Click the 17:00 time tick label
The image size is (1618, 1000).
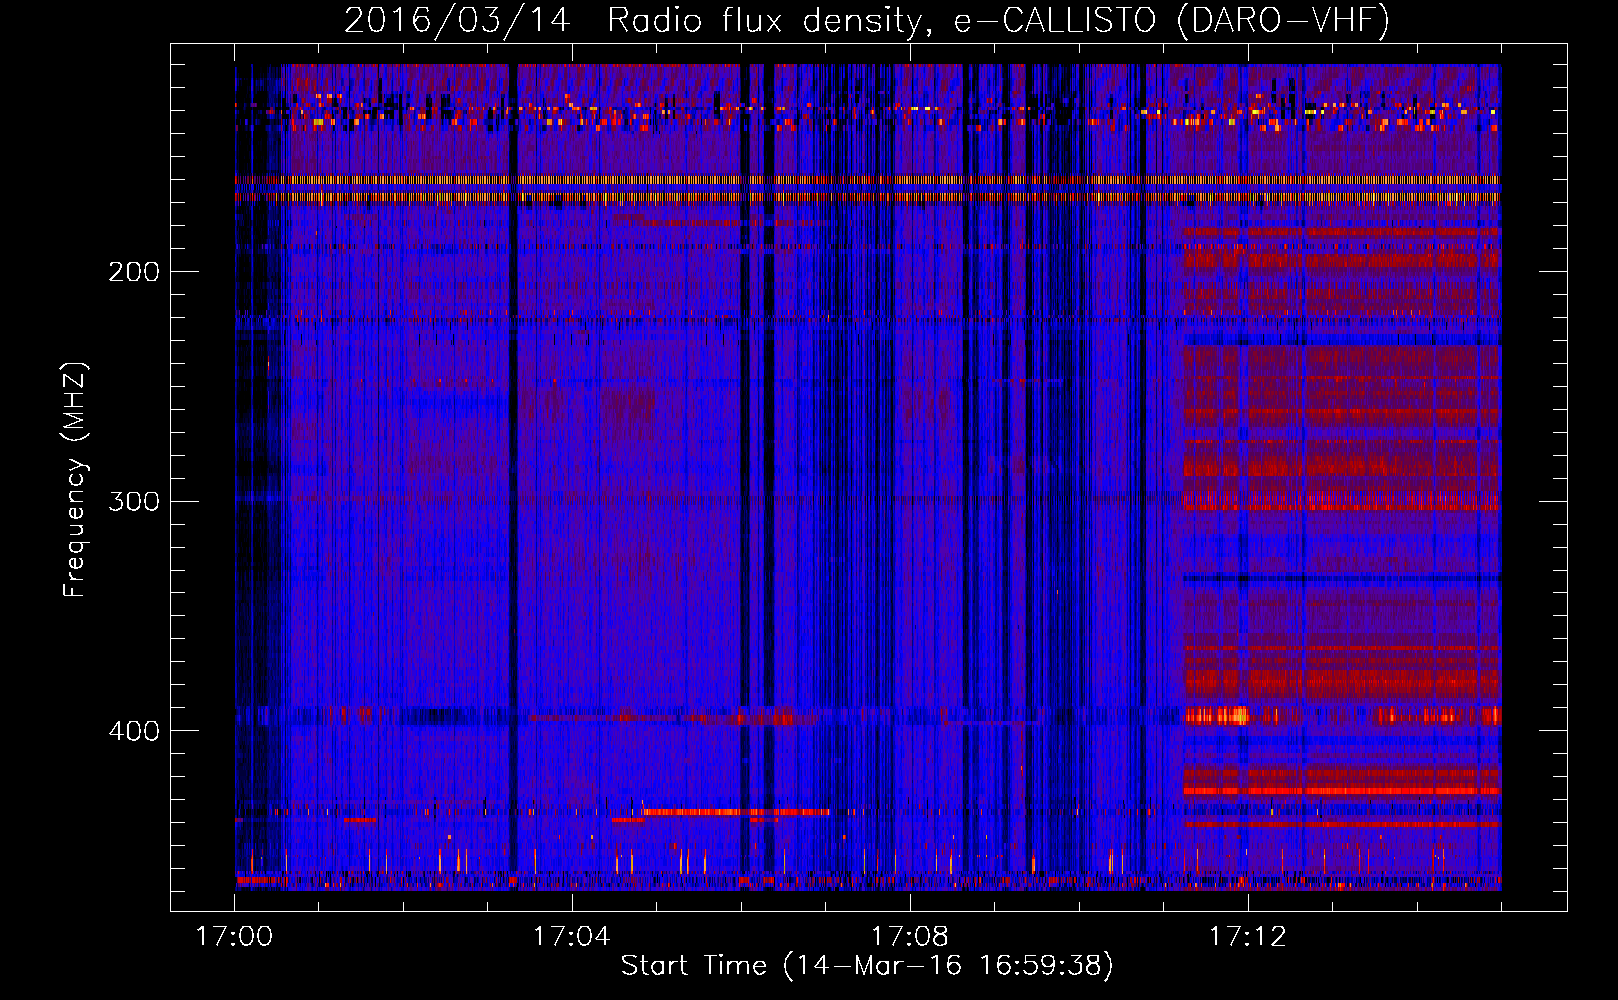tap(234, 937)
